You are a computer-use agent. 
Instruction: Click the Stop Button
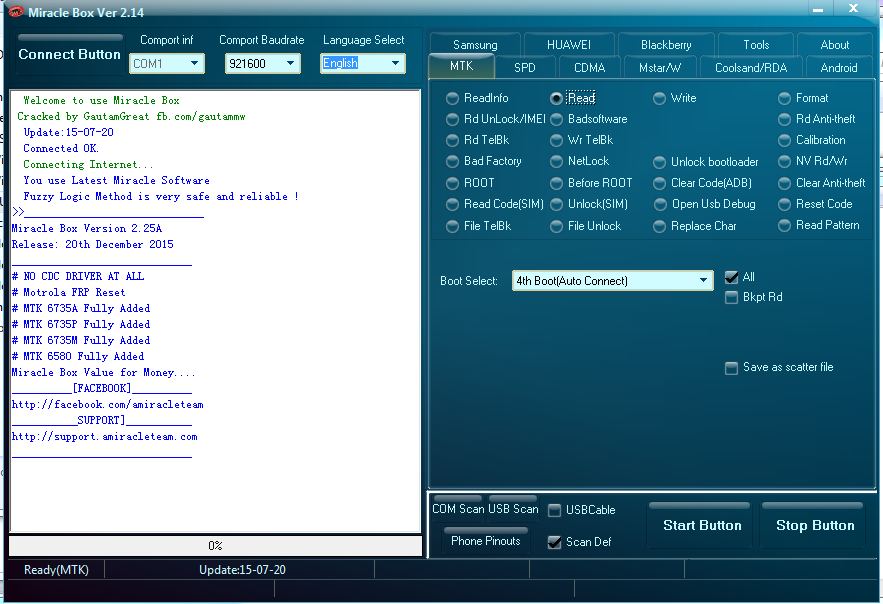pyautogui.click(x=815, y=525)
